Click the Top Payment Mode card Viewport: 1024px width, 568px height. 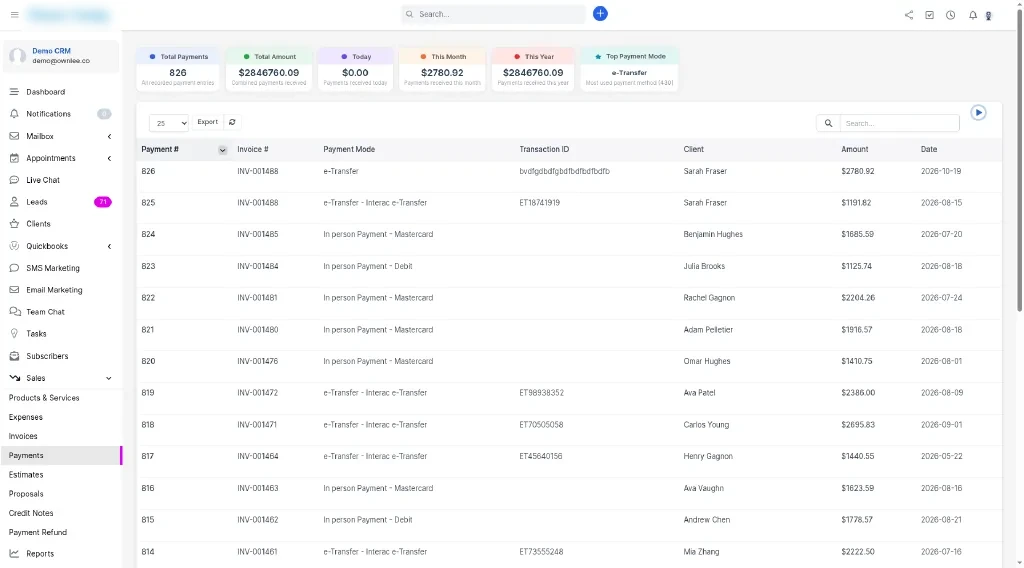pyautogui.click(x=630, y=69)
